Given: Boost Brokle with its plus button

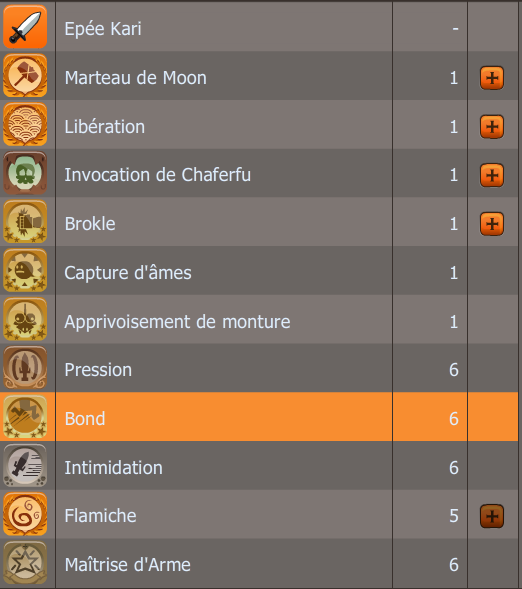Looking at the screenshot, I should coord(492,224).
